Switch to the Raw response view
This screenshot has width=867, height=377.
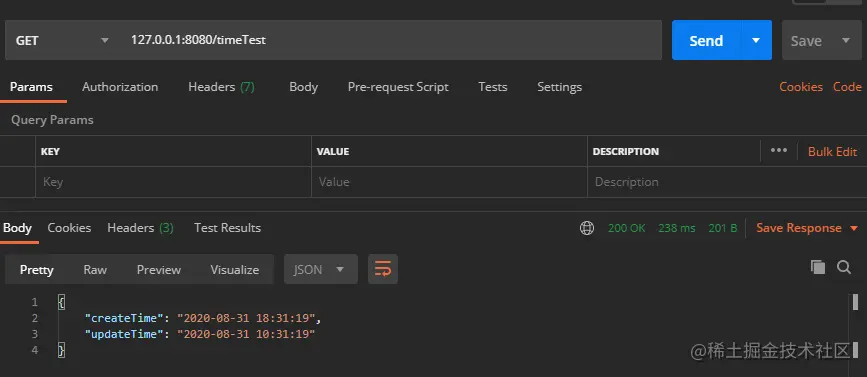[95, 270]
